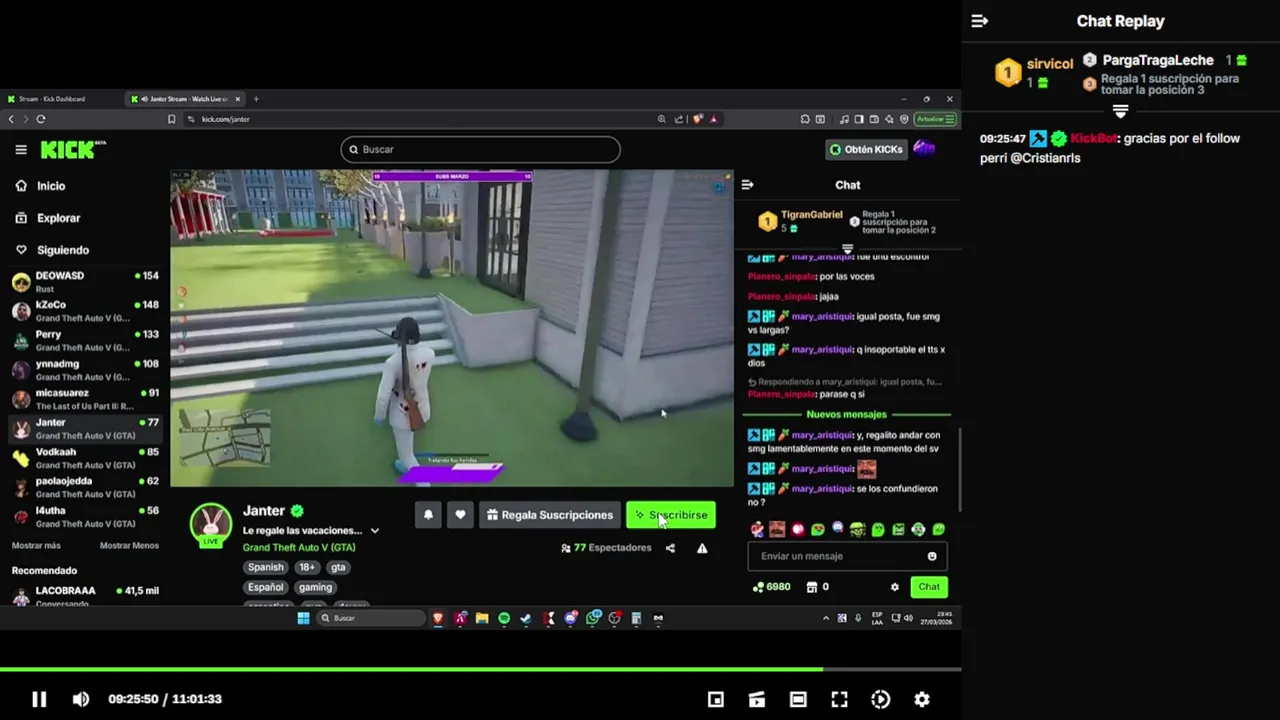Insert the first quick emote in chat

(757, 529)
